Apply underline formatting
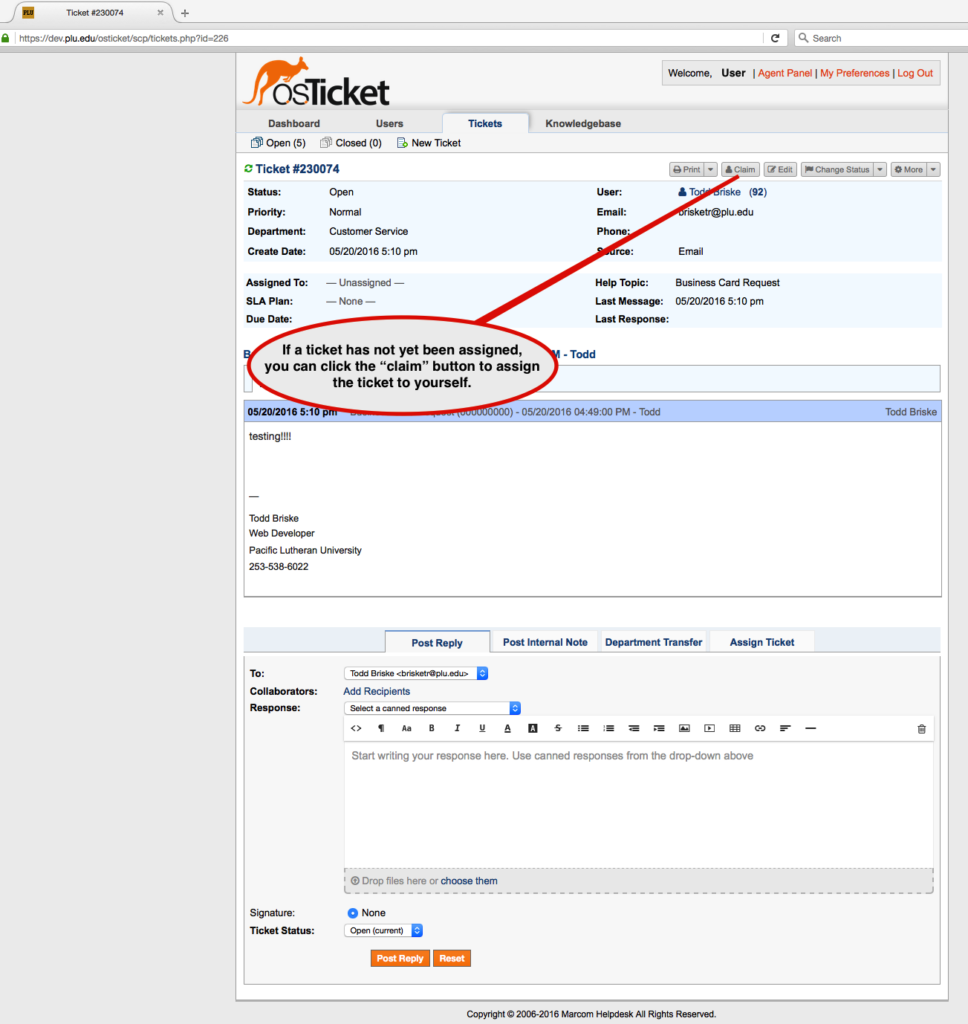This screenshot has height=1024, width=968. [482, 728]
